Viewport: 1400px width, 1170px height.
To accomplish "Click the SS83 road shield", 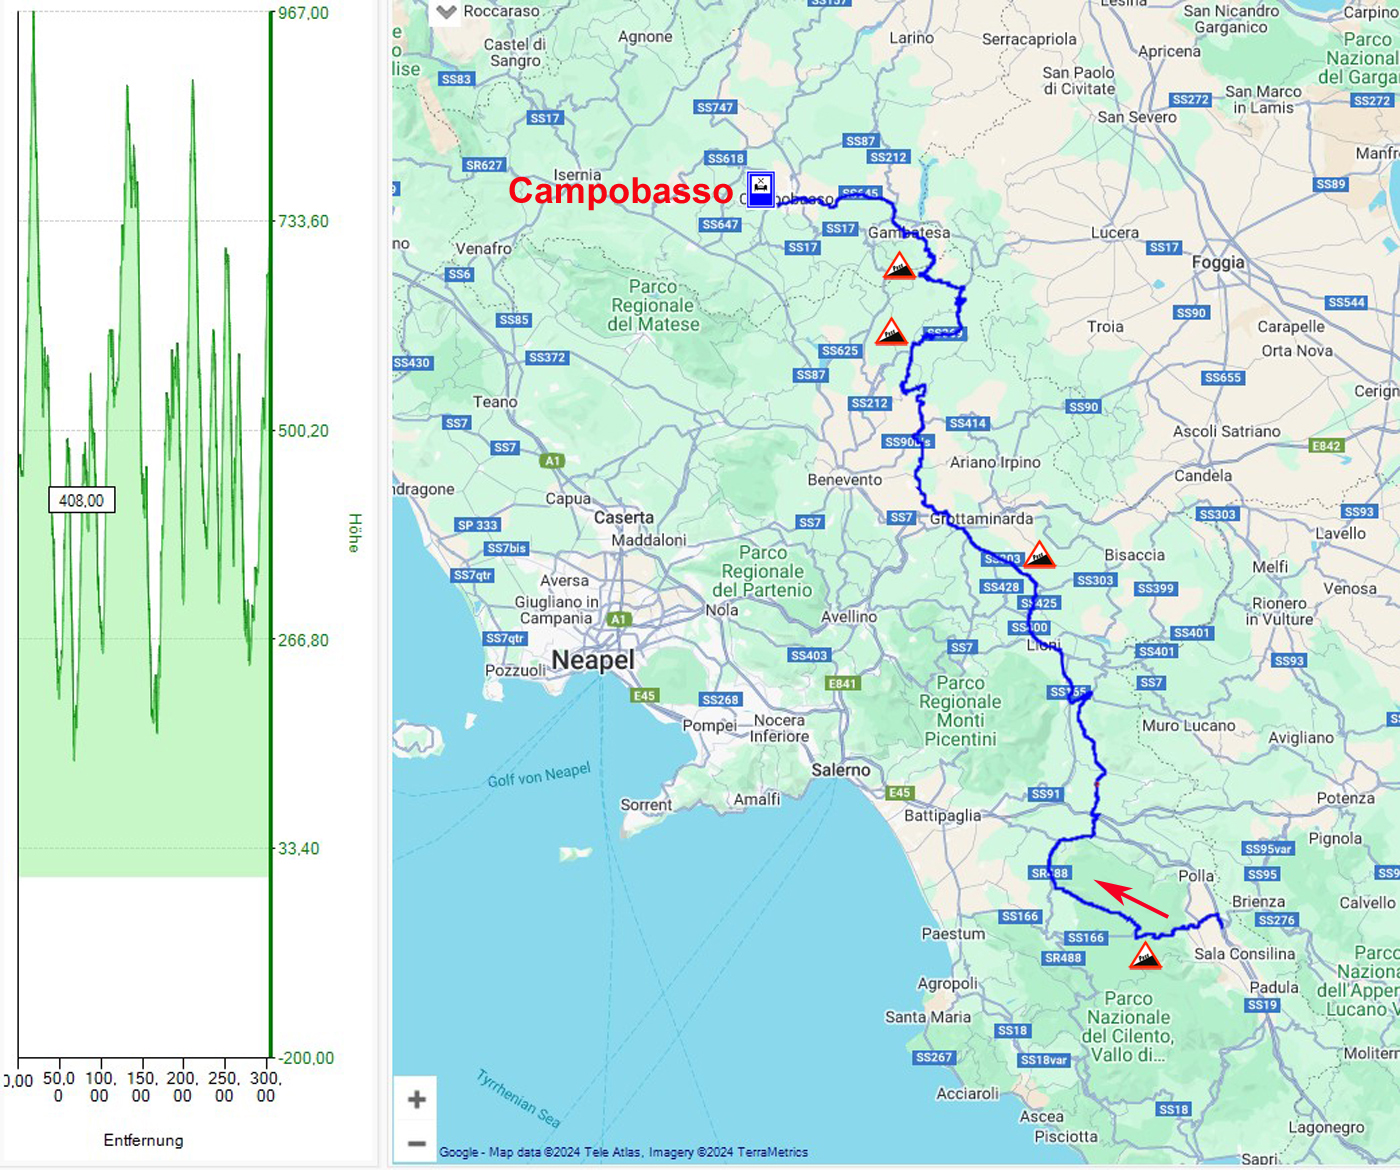I will pos(456,79).
